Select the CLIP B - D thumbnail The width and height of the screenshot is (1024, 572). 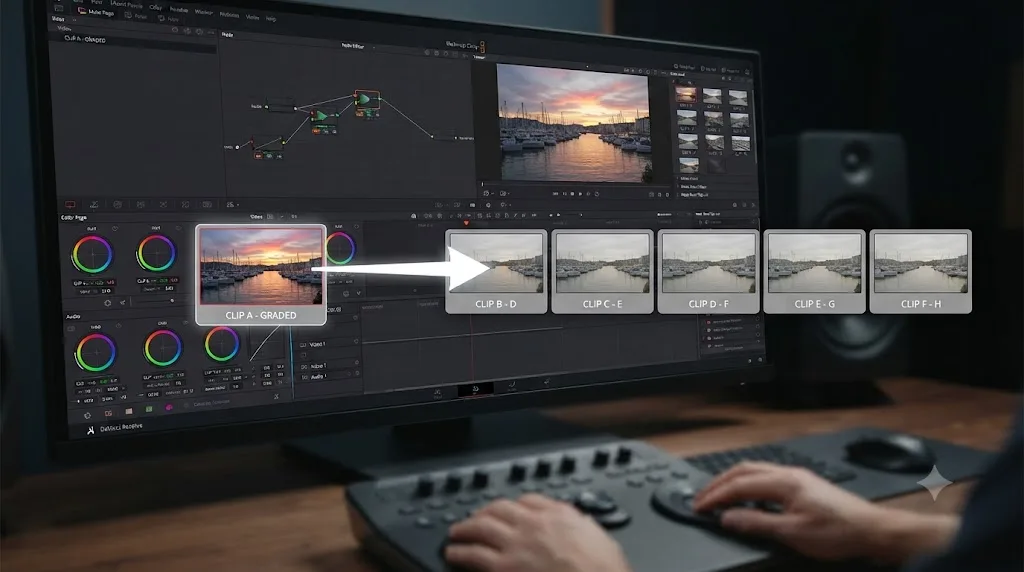[x=496, y=271]
